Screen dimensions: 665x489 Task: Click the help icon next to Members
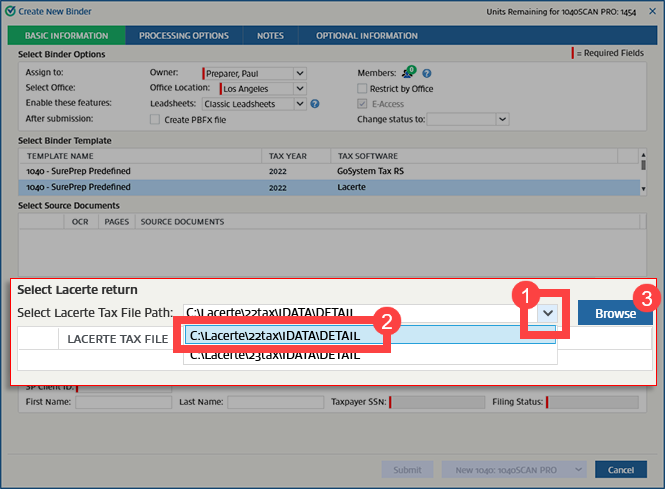tap(426, 73)
